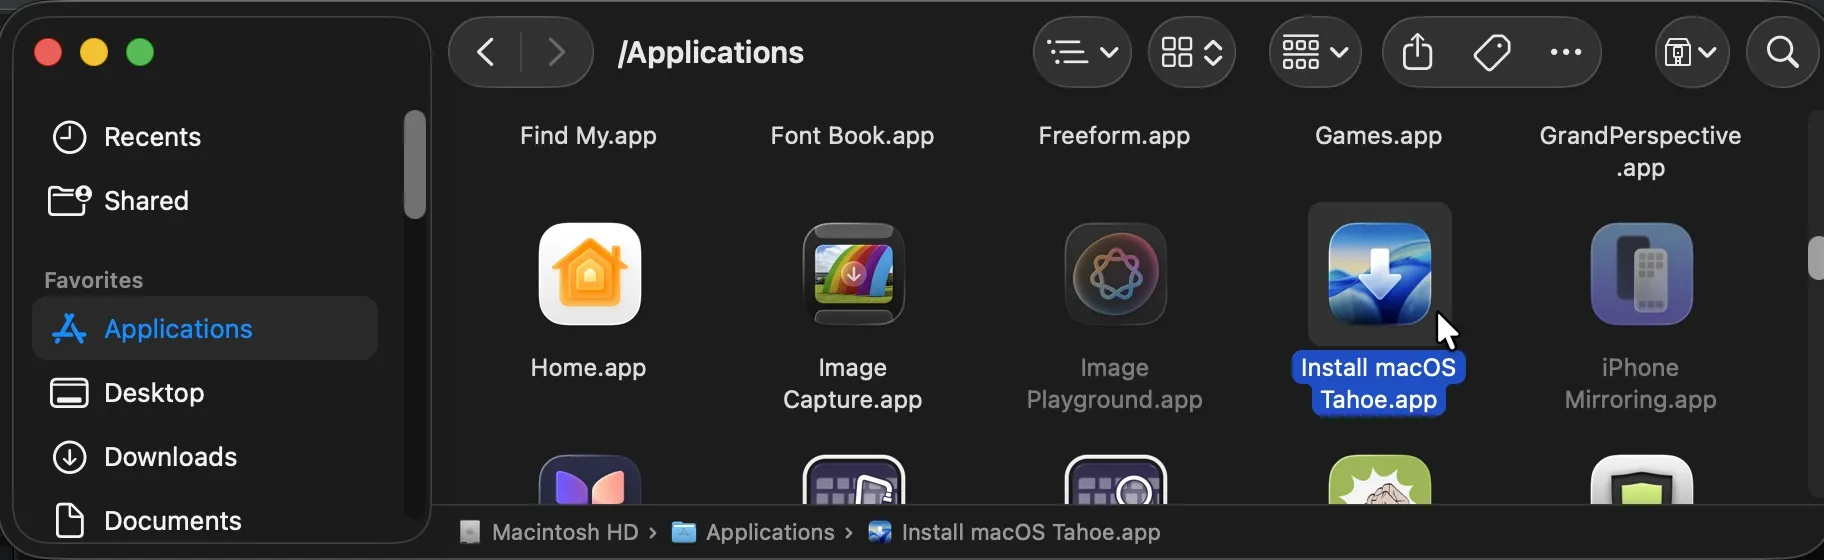Select the Image Playground.app icon
Viewport: 1824px width, 560px height.
coord(1115,274)
